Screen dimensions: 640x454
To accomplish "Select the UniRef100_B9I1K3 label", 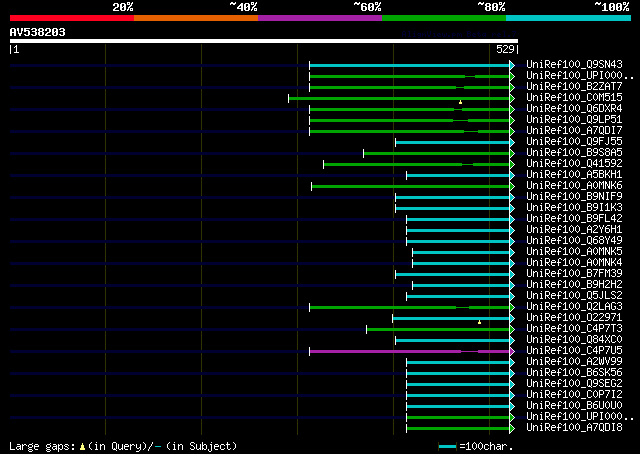I will (x=574, y=208).
